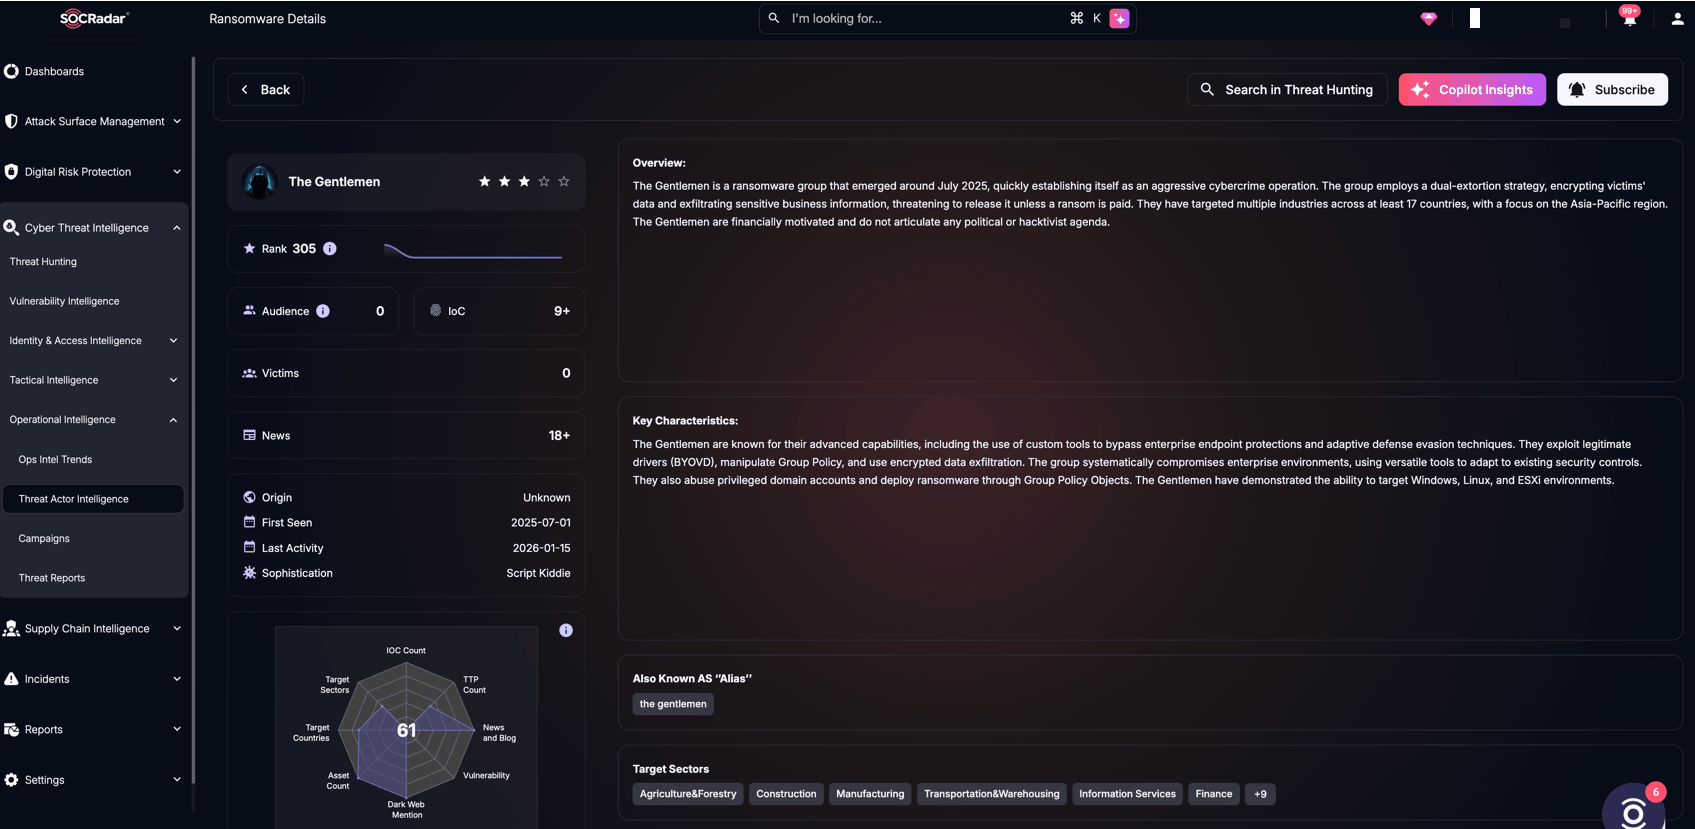This screenshot has height=829, width=1695.
Task: Click the Audience info icon
Action: click(323, 311)
